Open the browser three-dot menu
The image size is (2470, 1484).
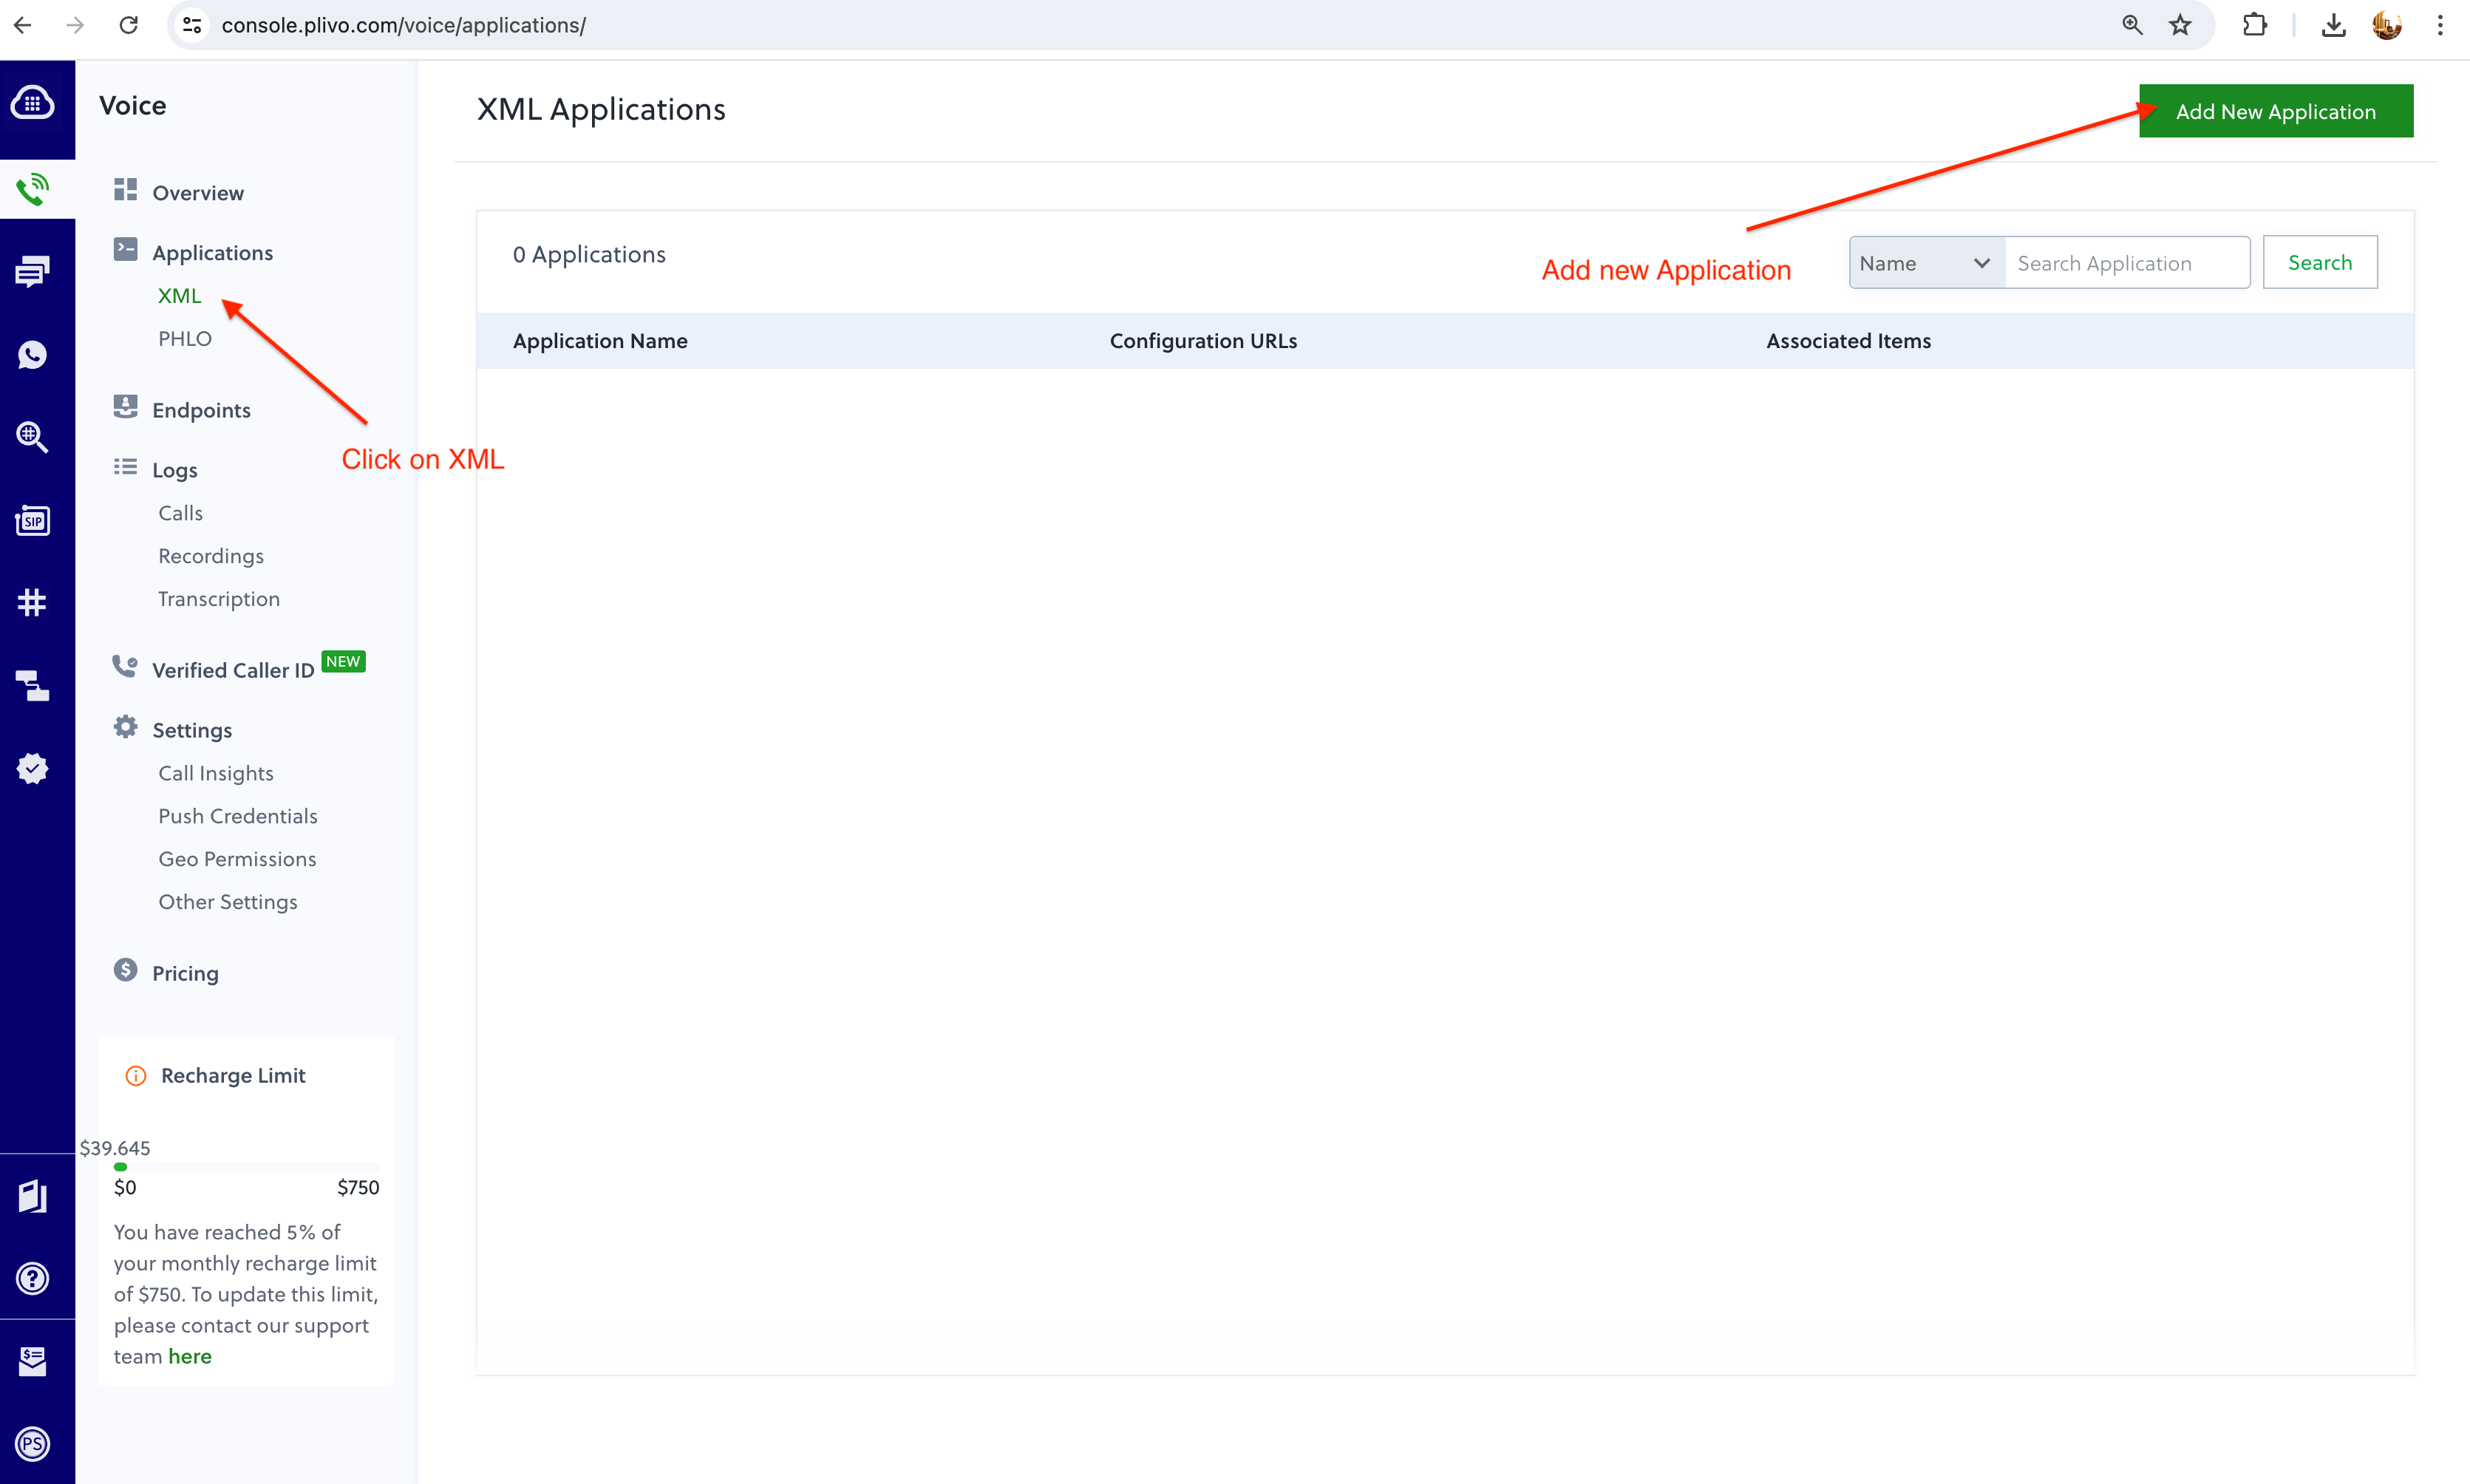pyautogui.click(x=2440, y=25)
